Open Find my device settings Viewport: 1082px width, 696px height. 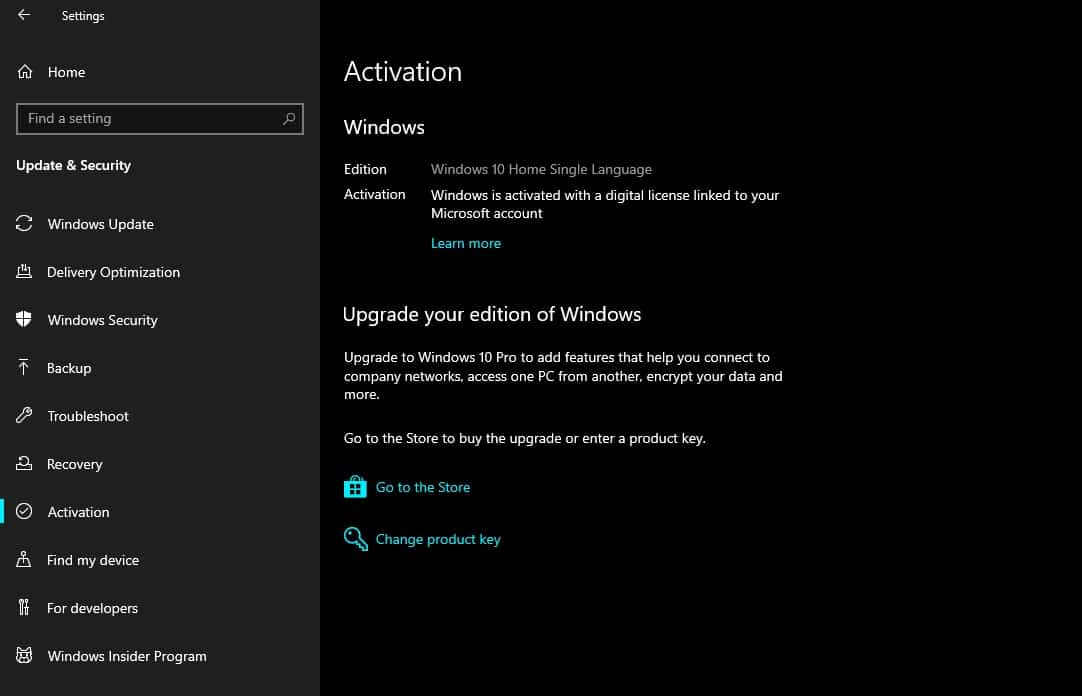[x=93, y=560]
